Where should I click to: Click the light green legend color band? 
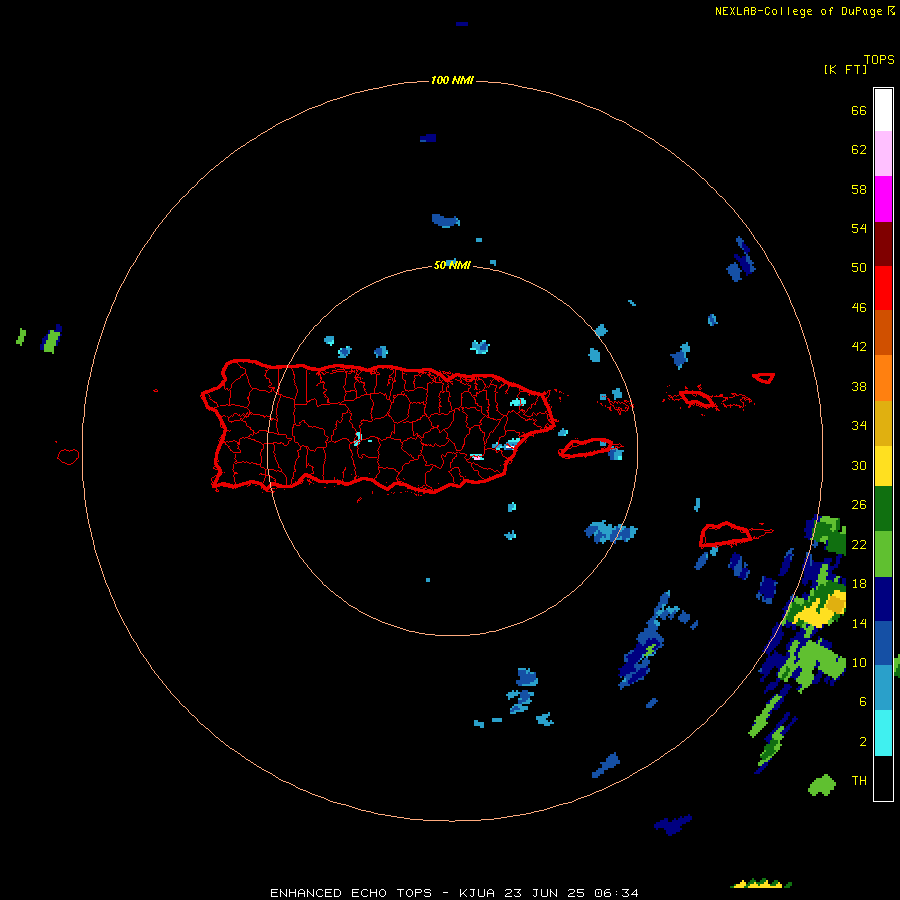coord(883,554)
